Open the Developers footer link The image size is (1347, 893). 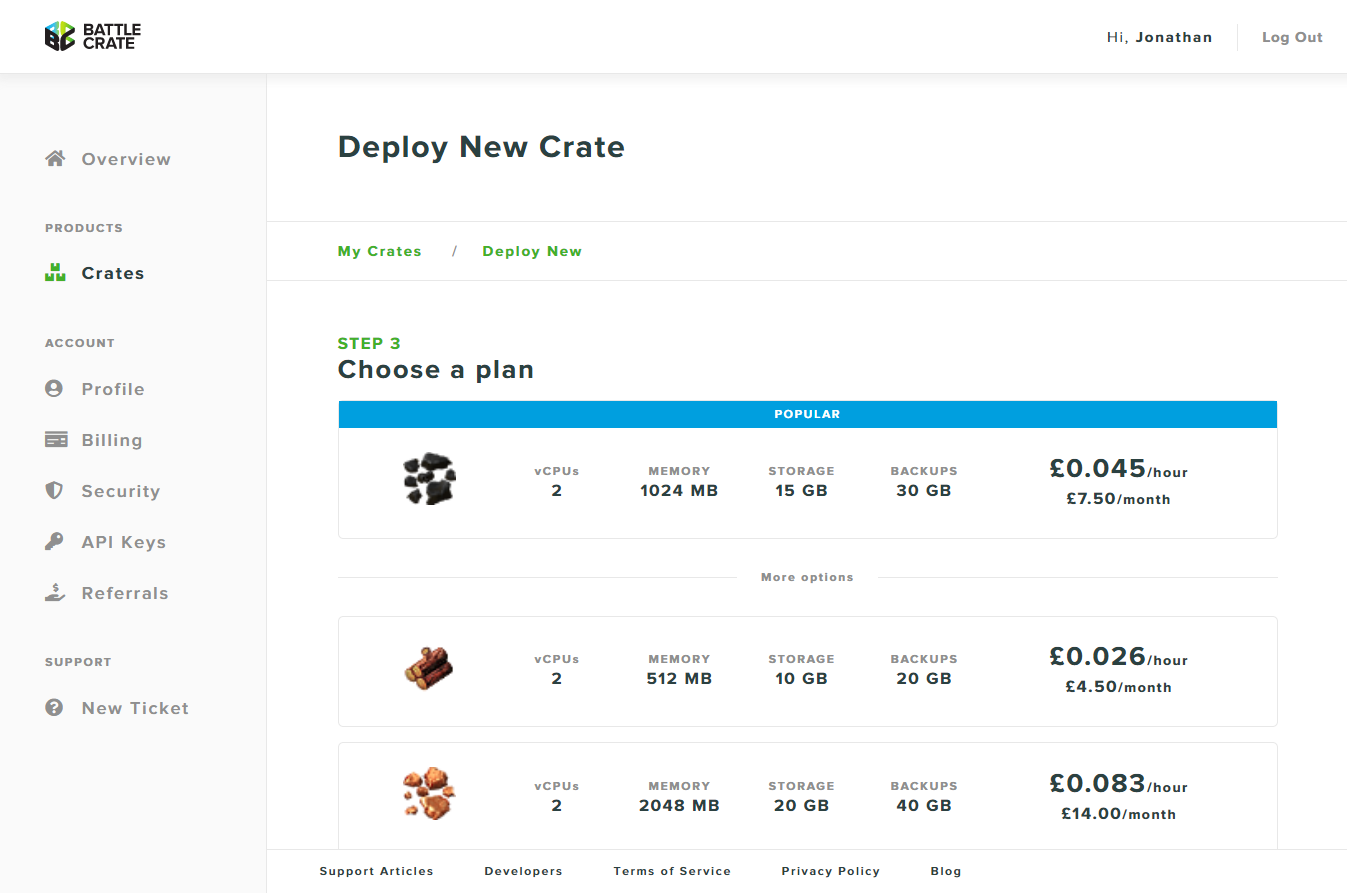(524, 871)
